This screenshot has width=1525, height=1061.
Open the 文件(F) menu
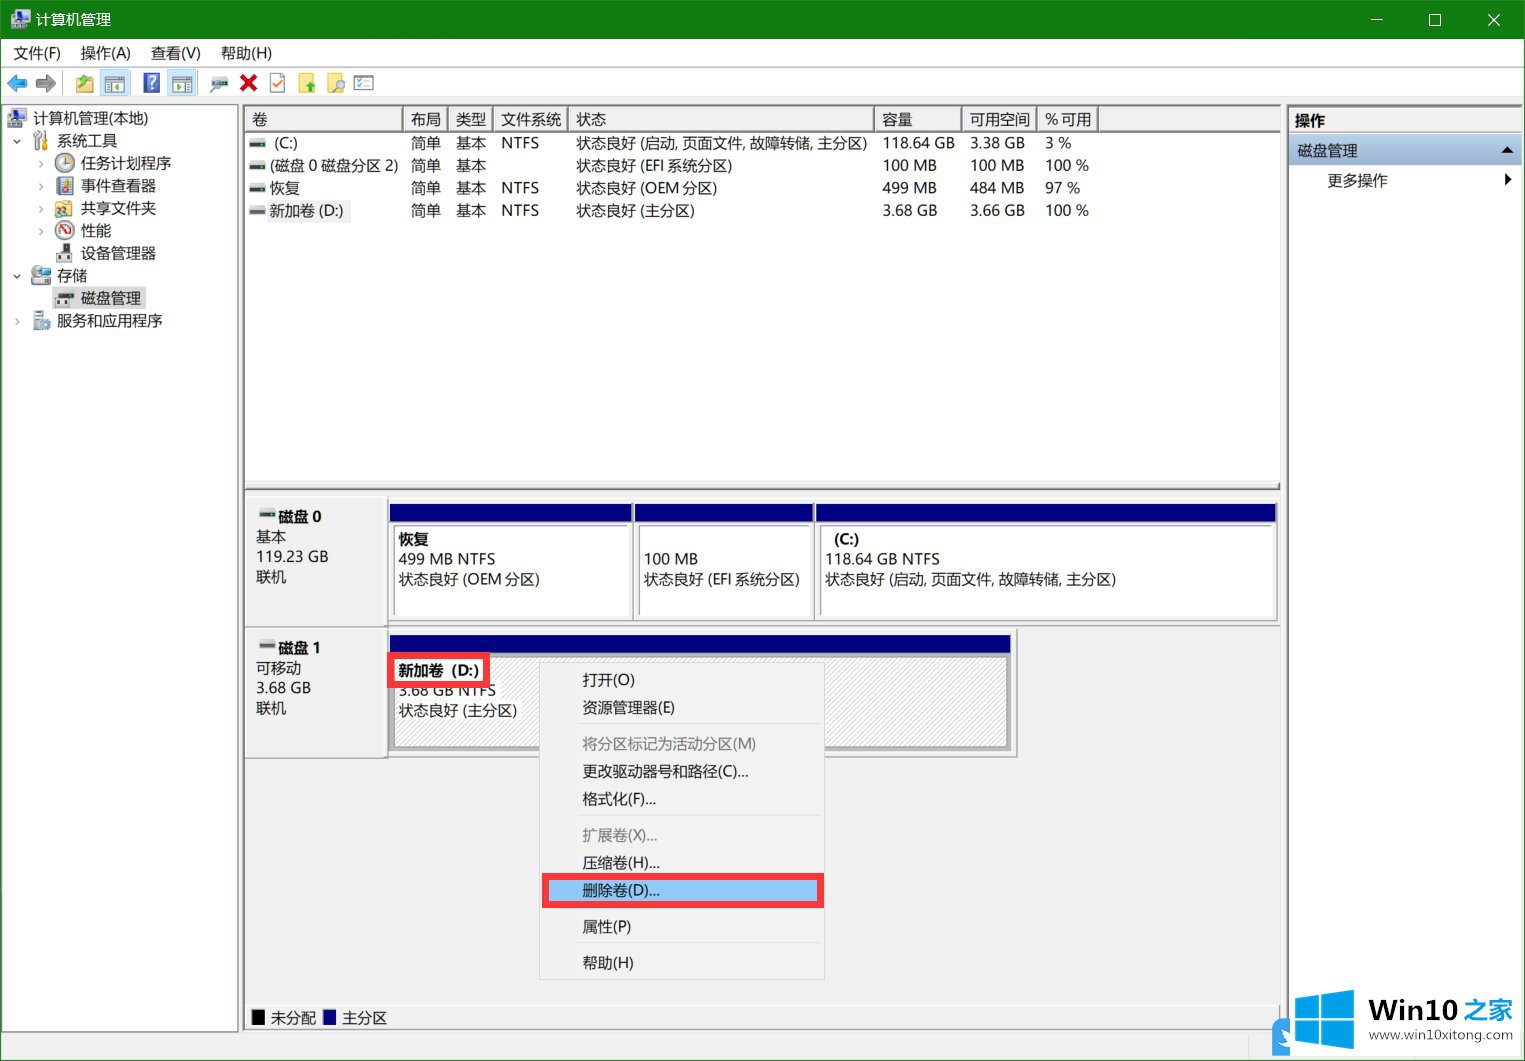click(37, 53)
